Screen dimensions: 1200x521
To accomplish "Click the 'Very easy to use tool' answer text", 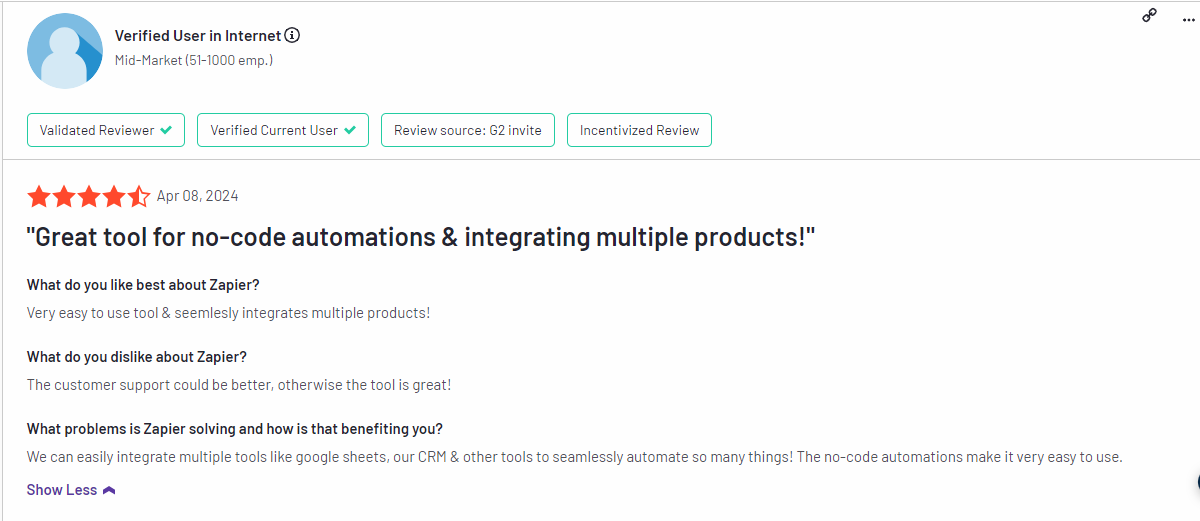I will (229, 313).
